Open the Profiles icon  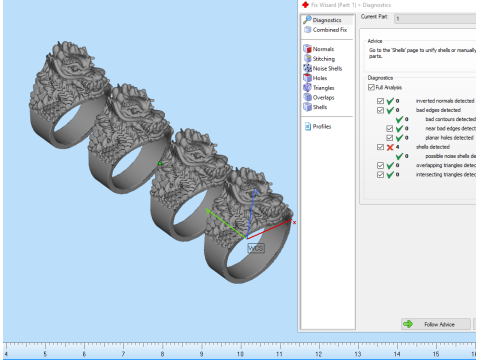(x=308, y=126)
